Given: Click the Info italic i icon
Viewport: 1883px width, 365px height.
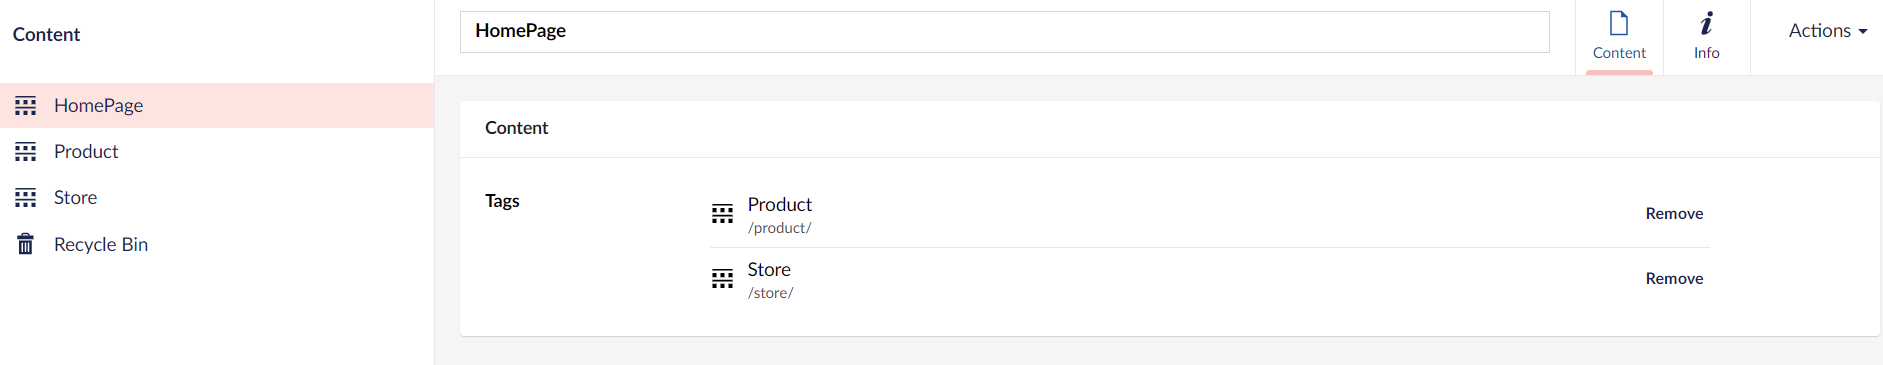Looking at the screenshot, I should pos(1707,23).
